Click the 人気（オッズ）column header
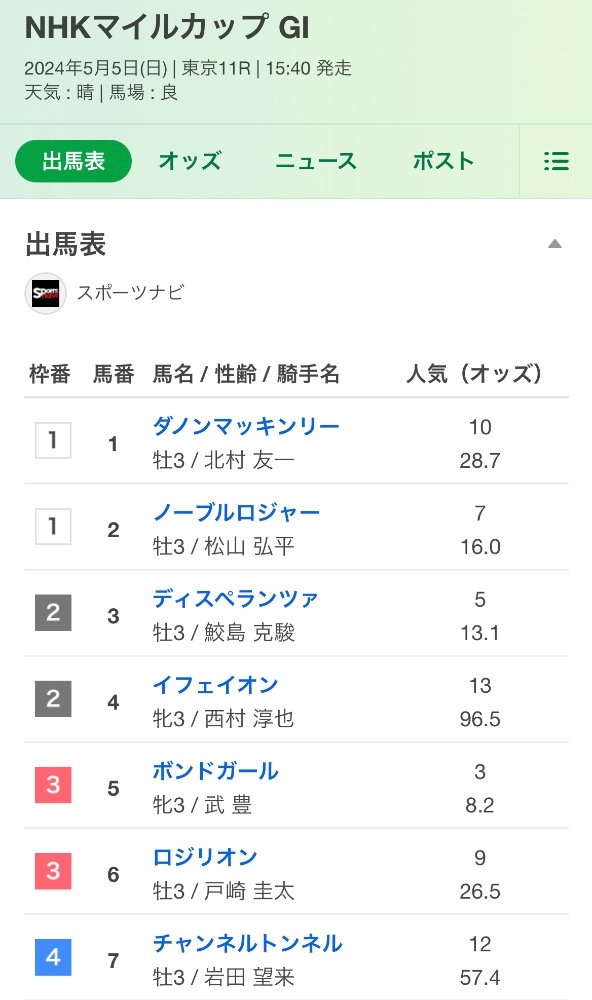Screen dimensions: 592x1000 pyautogui.click(x=475, y=373)
